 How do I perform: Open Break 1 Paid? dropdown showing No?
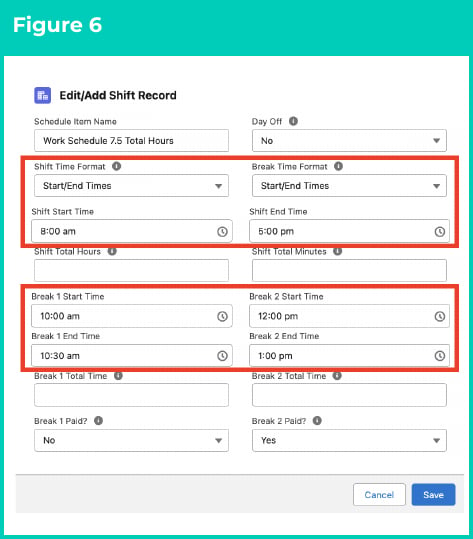(131, 440)
